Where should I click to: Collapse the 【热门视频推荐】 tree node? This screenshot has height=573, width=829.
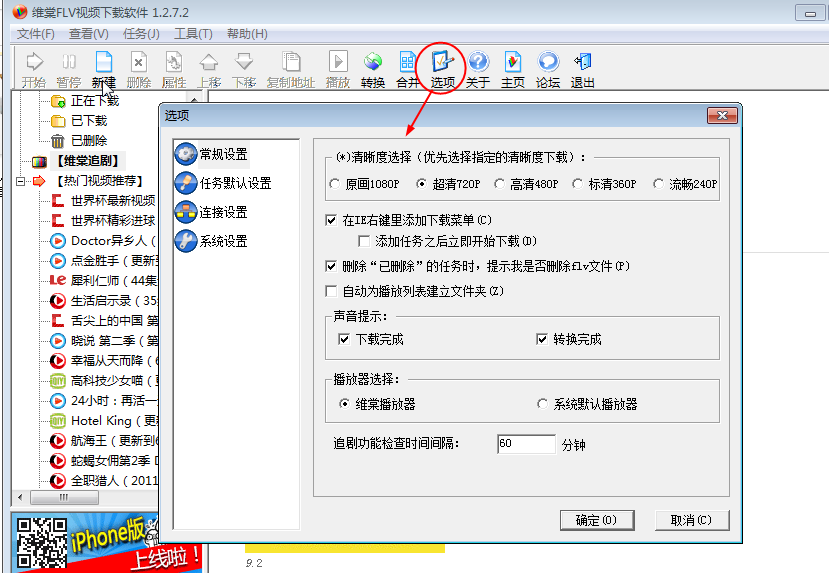pyautogui.click(x=21, y=181)
